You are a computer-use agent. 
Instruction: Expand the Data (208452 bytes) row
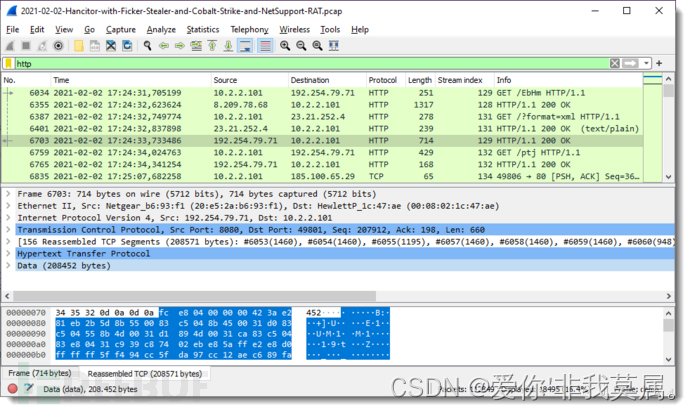coord(8,265)
